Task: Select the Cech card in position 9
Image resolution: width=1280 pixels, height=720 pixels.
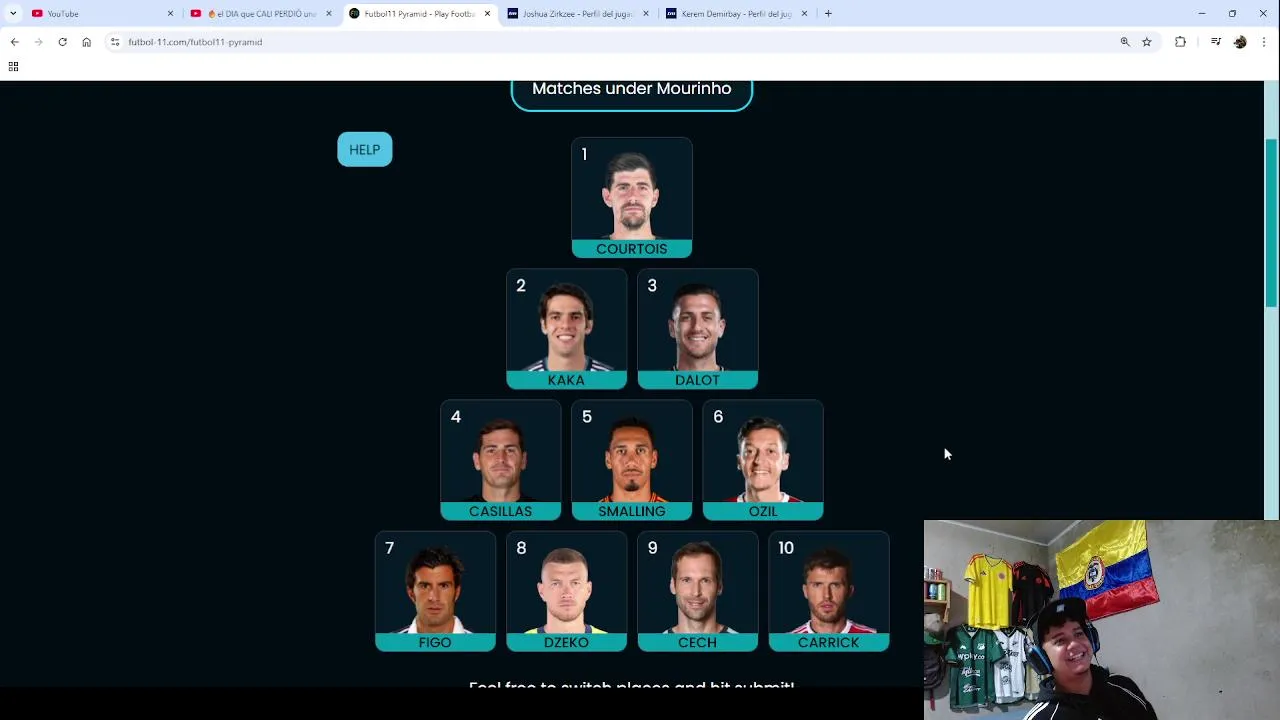Action: [x=698, y=591]
